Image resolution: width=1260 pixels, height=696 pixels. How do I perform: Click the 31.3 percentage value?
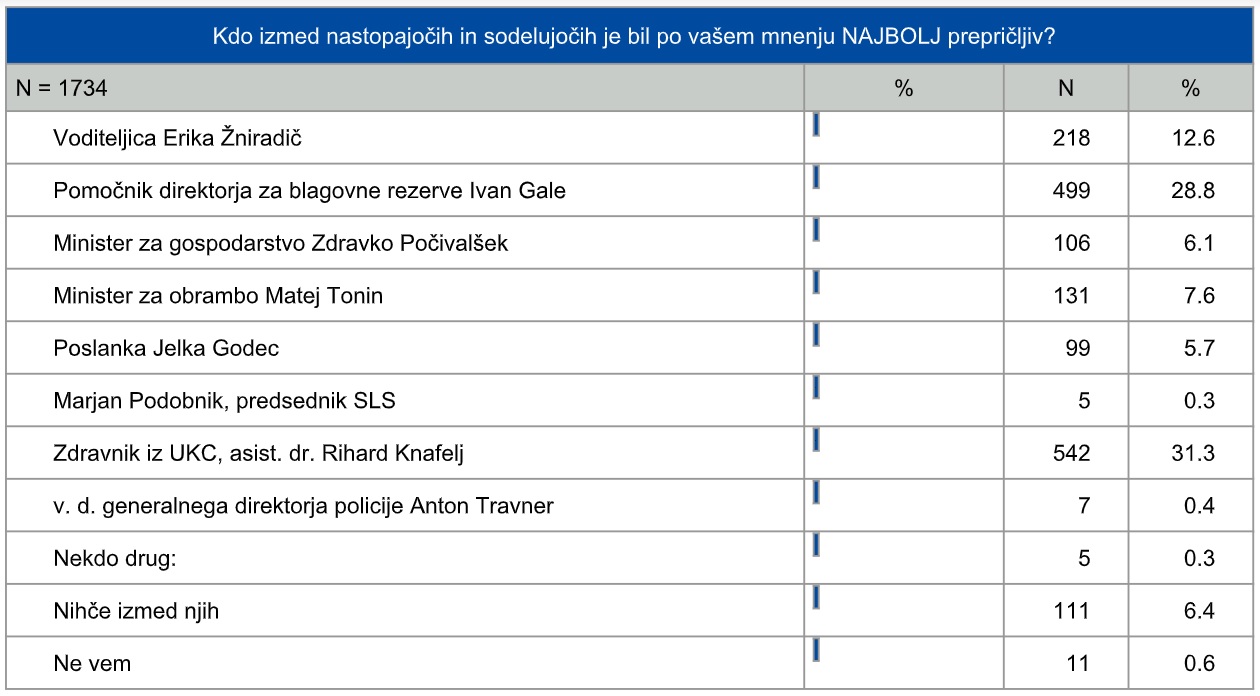(x=1194, y=454)
